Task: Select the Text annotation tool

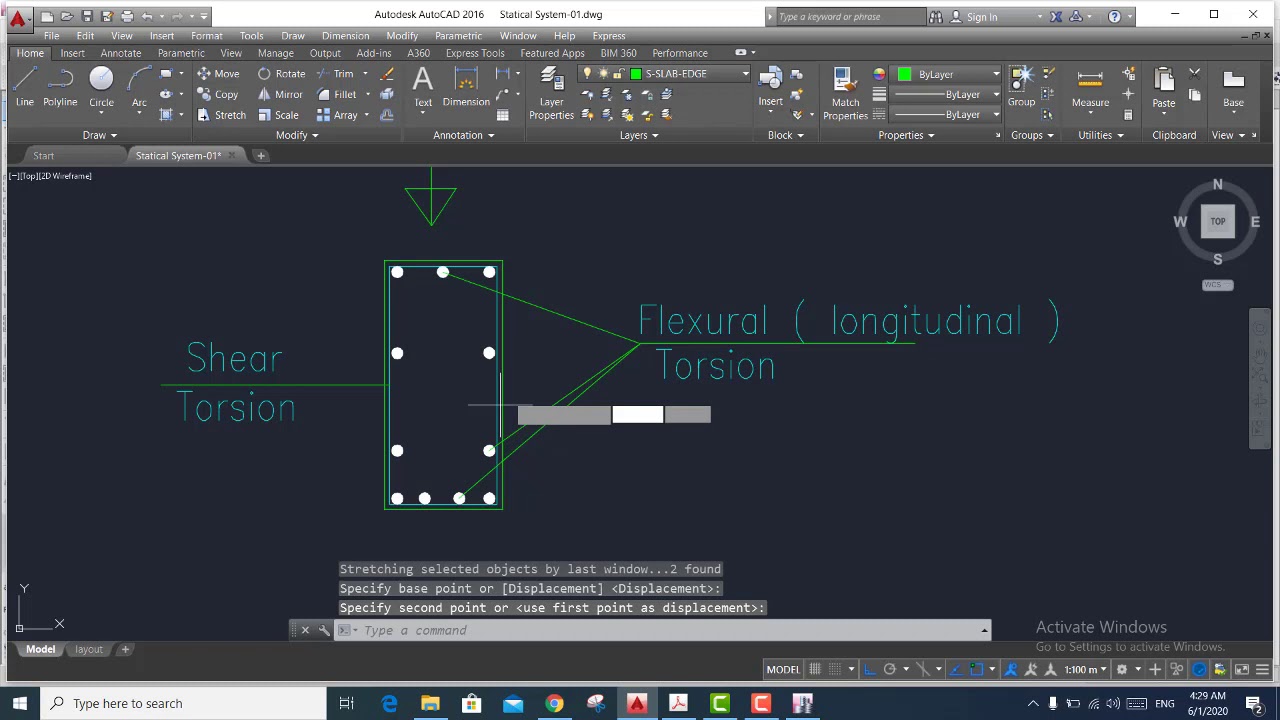Action: (423, 87)
